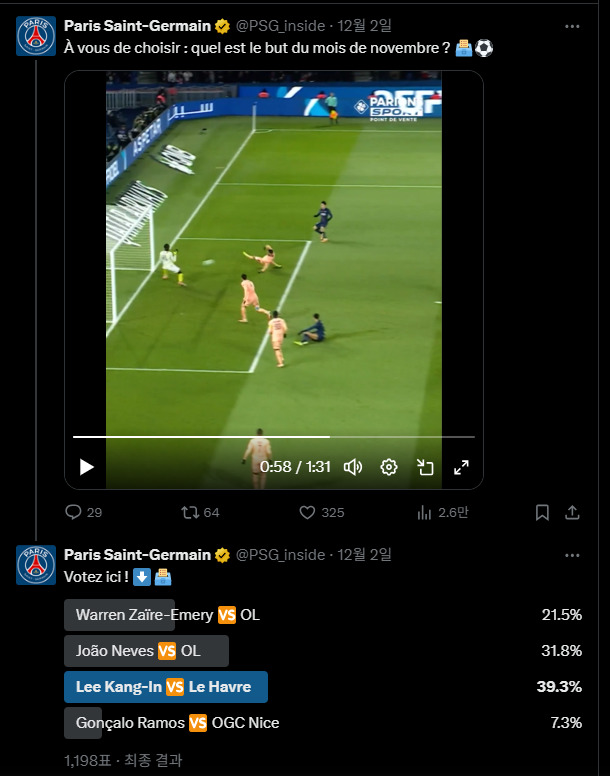The height and width of the screenshot is (776, 610).
Task: Open the more options menu of the Votez ici tweet
Action: tap(572, 555)
